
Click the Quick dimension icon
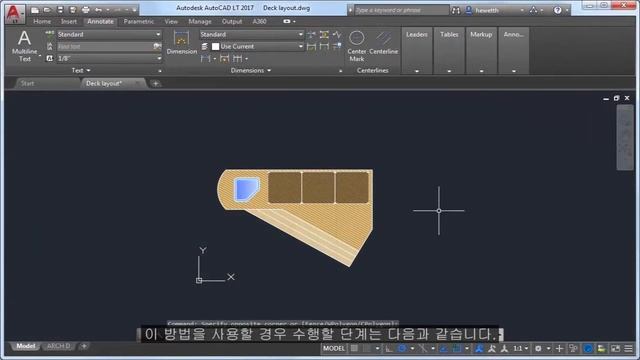click(x=224, y=58)
